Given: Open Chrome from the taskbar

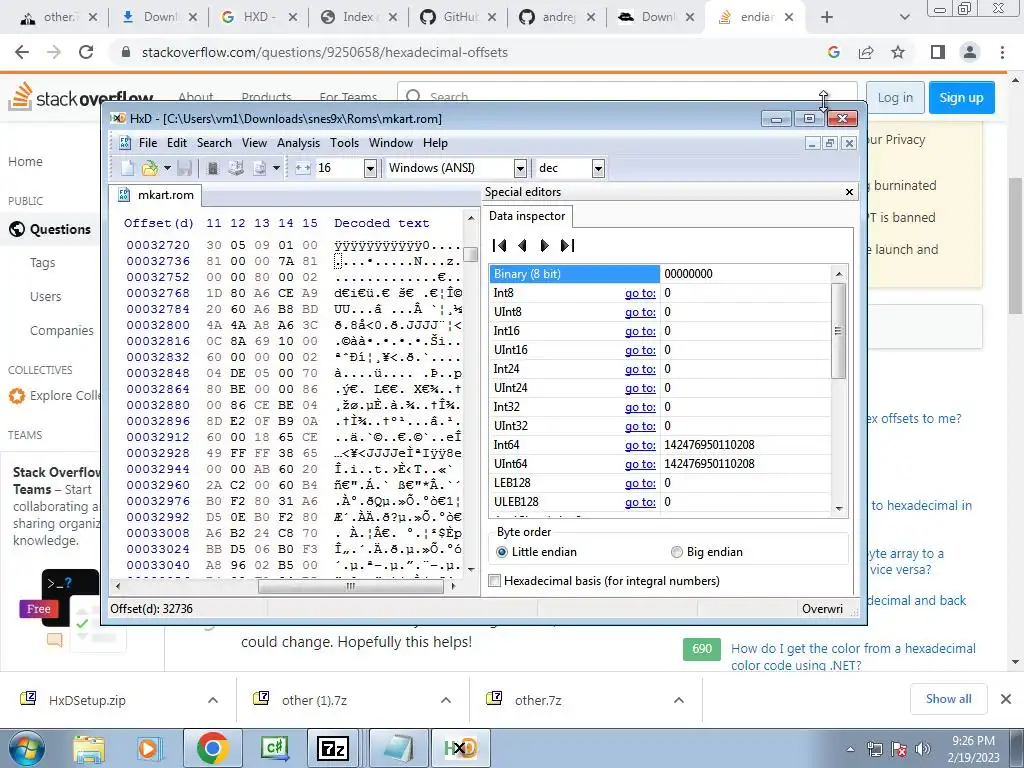Looking at the screenshot, I should pos(212,748).
